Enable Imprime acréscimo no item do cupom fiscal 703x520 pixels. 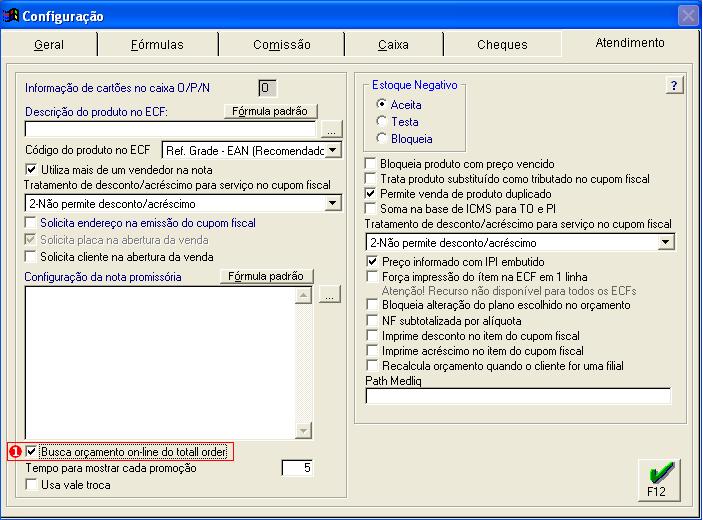pos(475,351)
